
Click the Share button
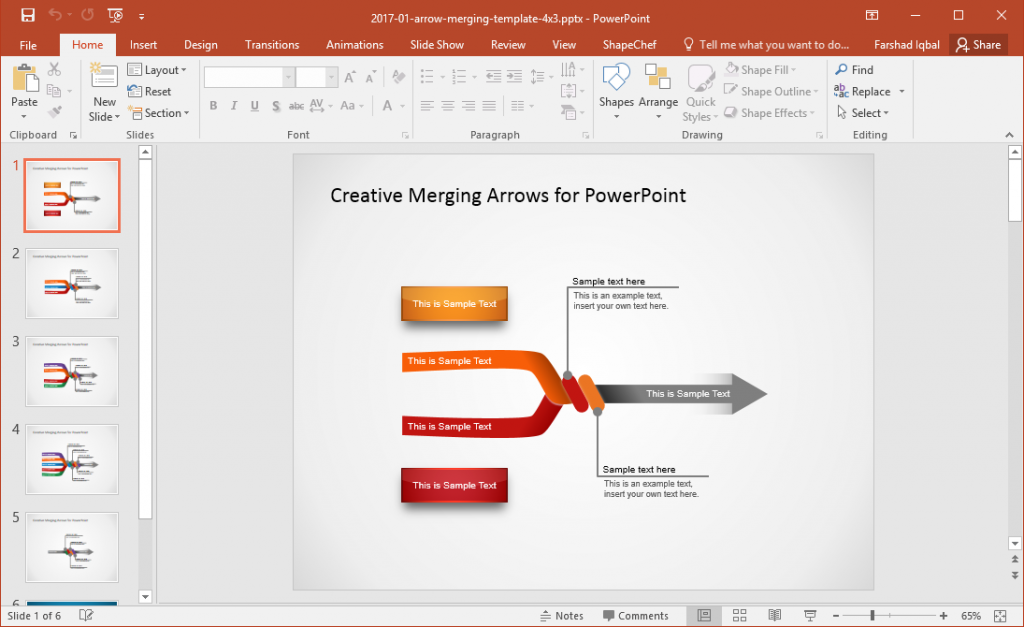click(x=978, y=44)
